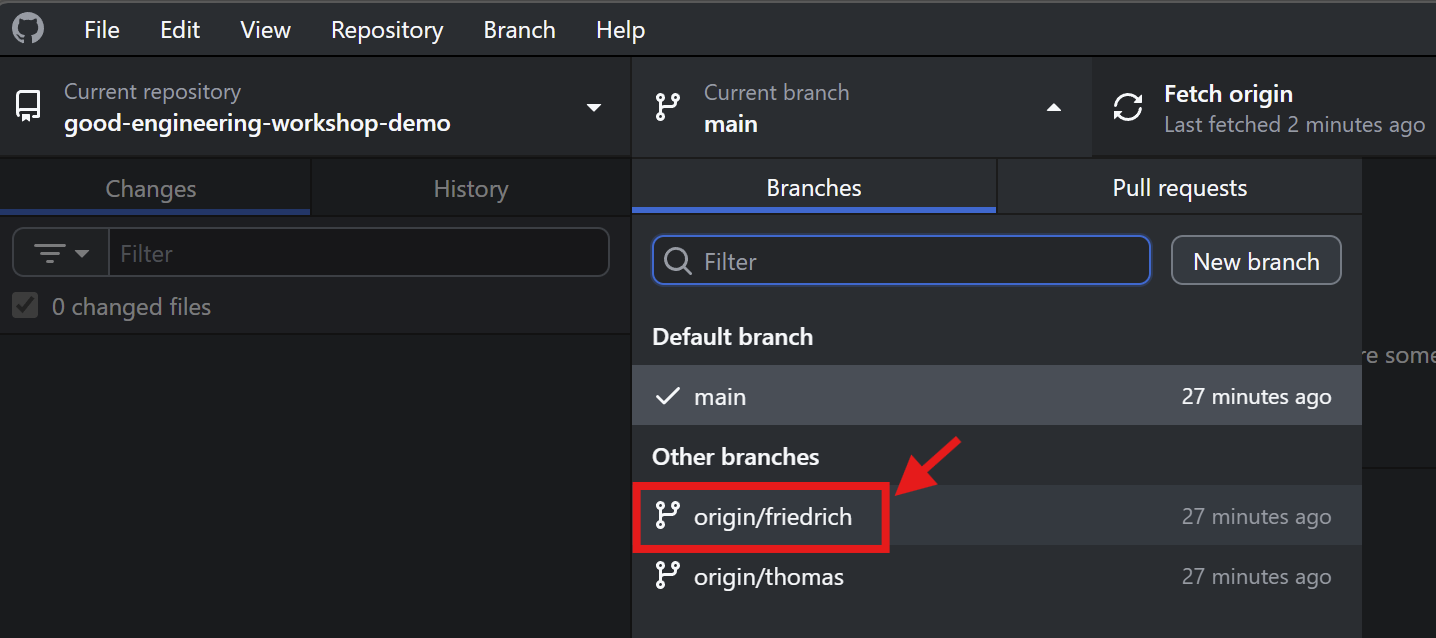Click the repository icon beside Current repository
This screenshot has width=1436, height=638.
28,107
